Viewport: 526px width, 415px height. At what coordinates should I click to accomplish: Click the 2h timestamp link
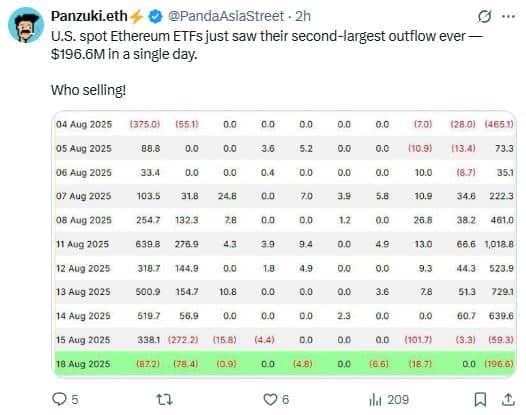pyautogui.click(x=303, y=16)
